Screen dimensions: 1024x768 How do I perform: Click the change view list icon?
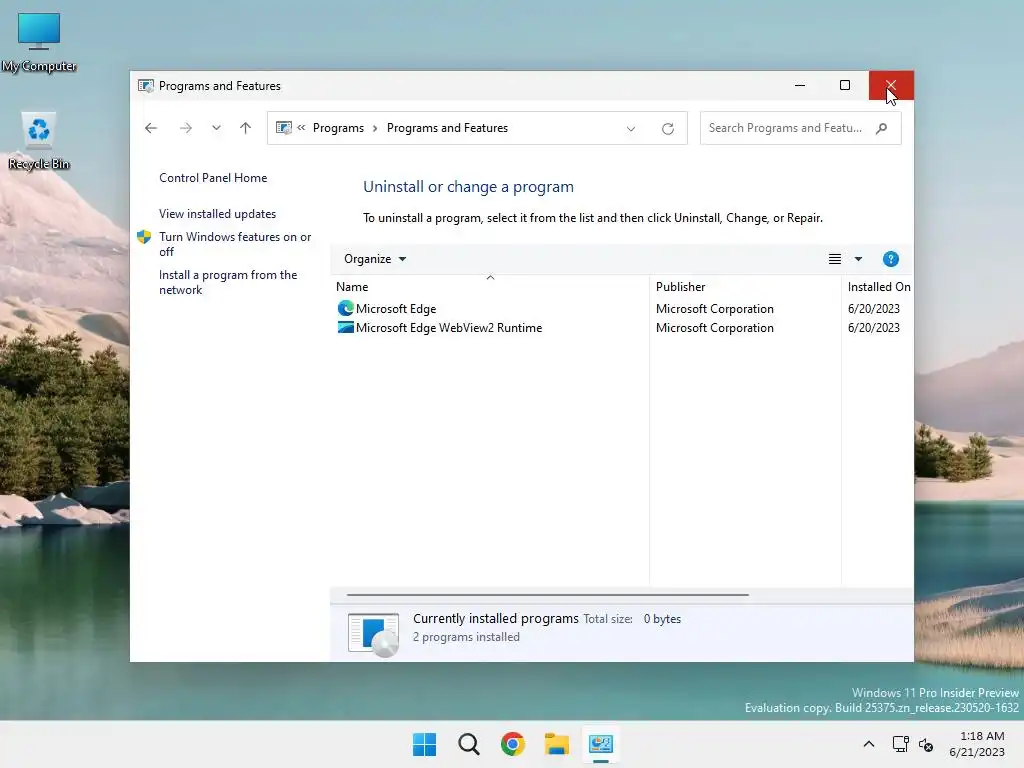coord(835,259)
